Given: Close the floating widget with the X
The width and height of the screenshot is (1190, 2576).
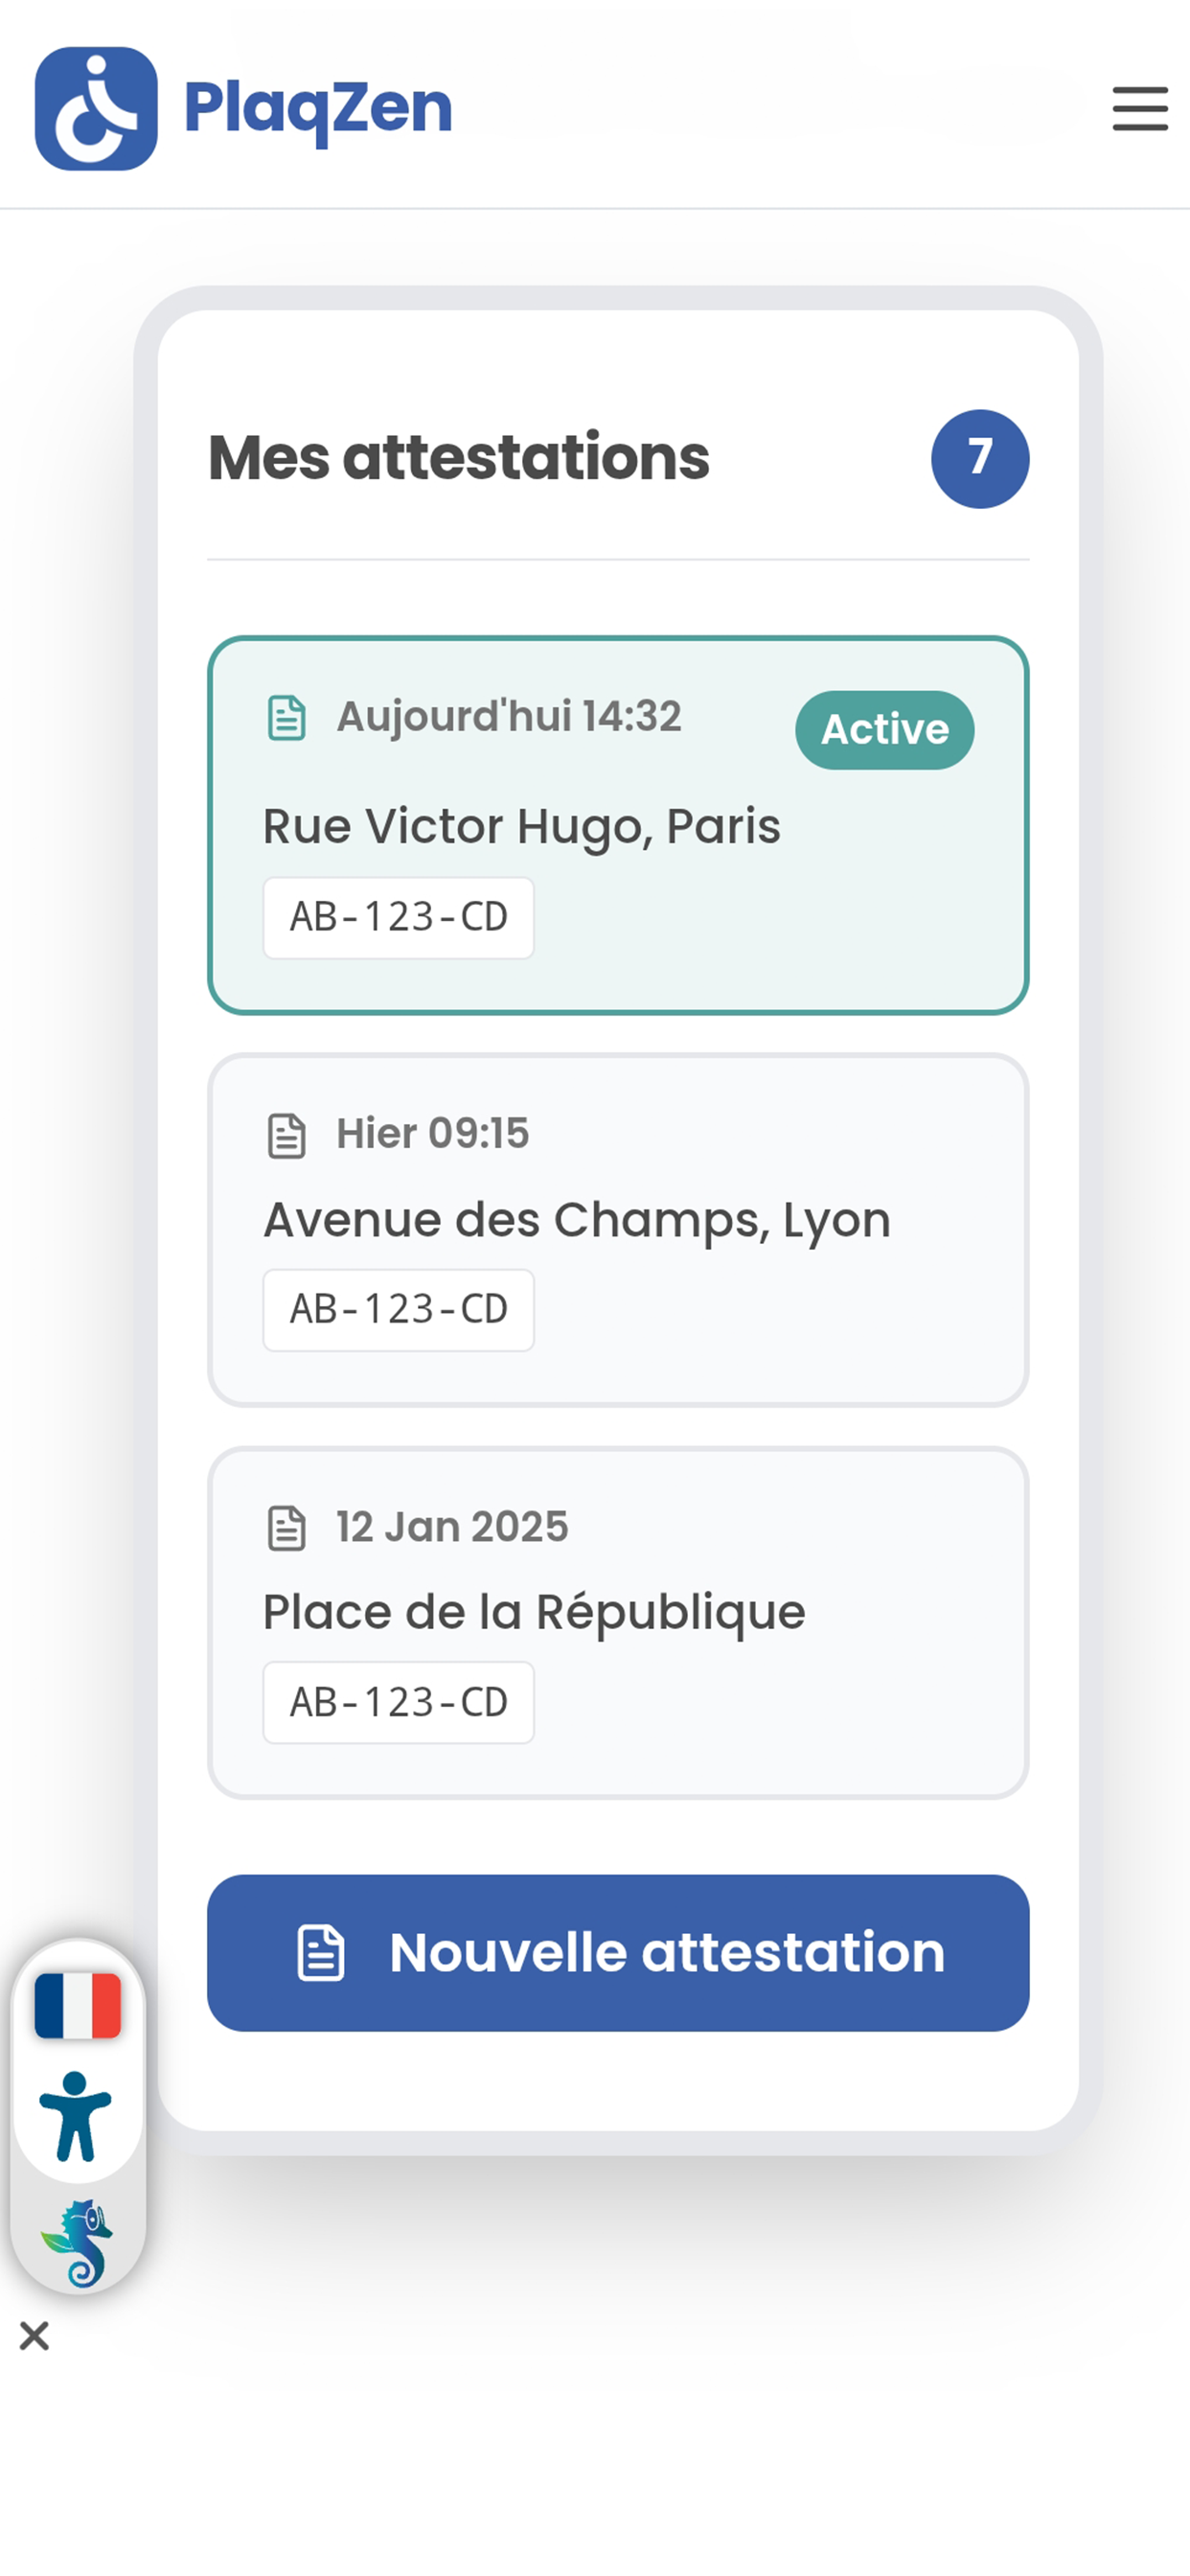Looking at the screenshot, I should 34,2337.
